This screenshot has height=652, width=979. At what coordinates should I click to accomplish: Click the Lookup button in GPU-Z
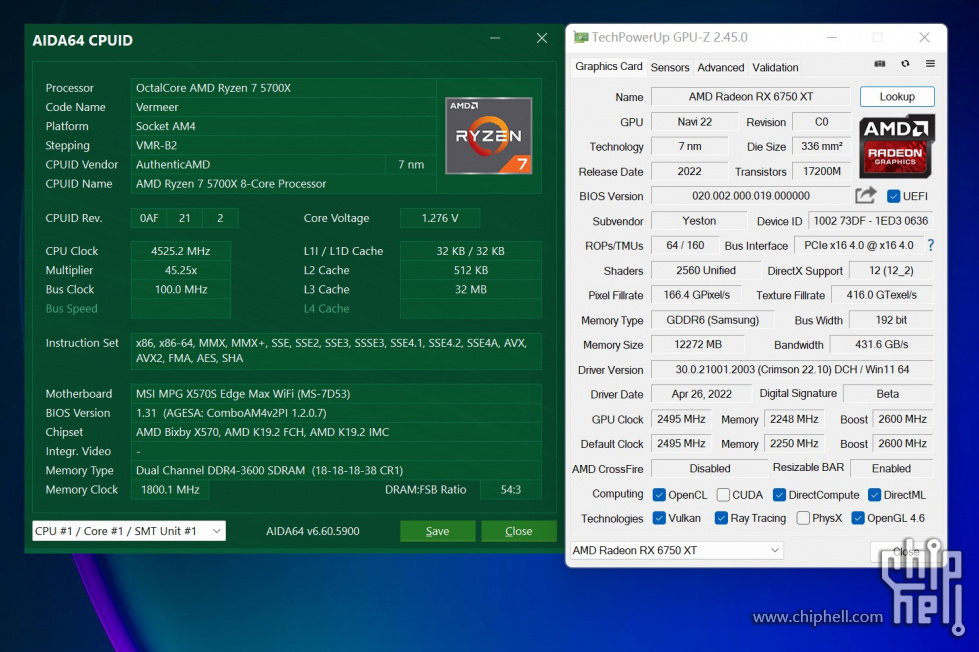(x=897, y=97)
